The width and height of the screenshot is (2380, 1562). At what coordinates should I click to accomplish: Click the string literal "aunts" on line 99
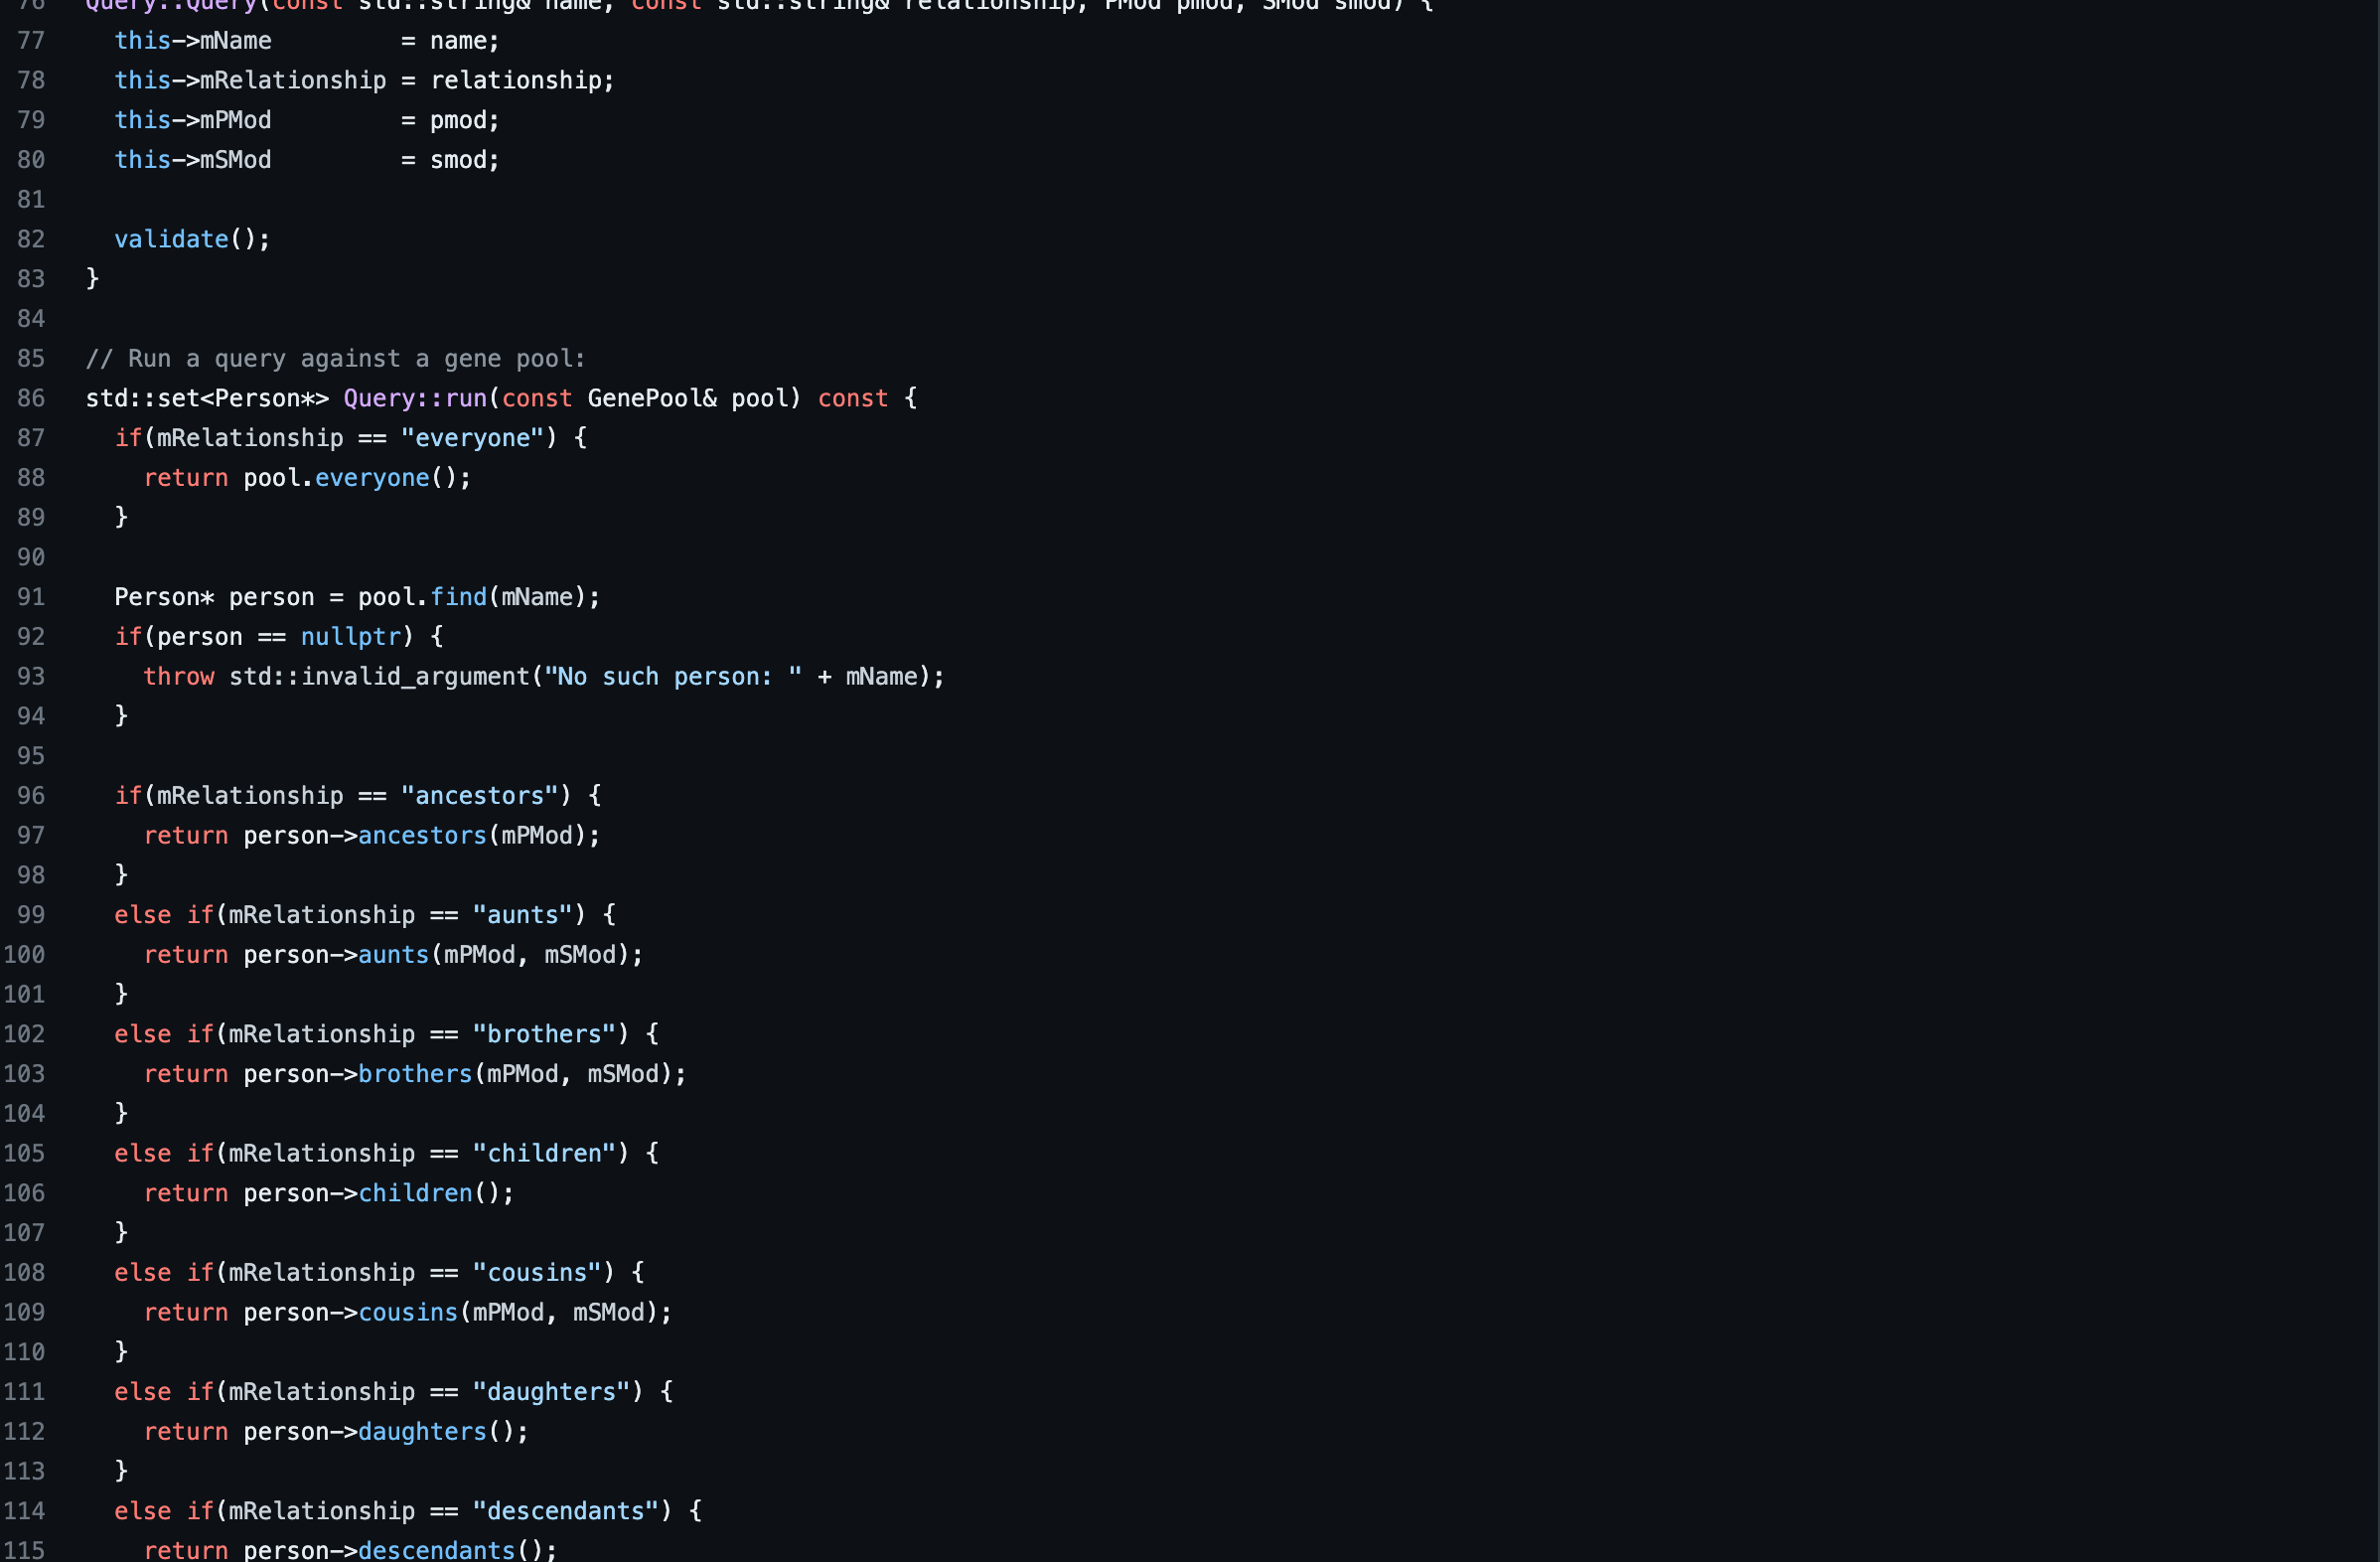[525, 914]
